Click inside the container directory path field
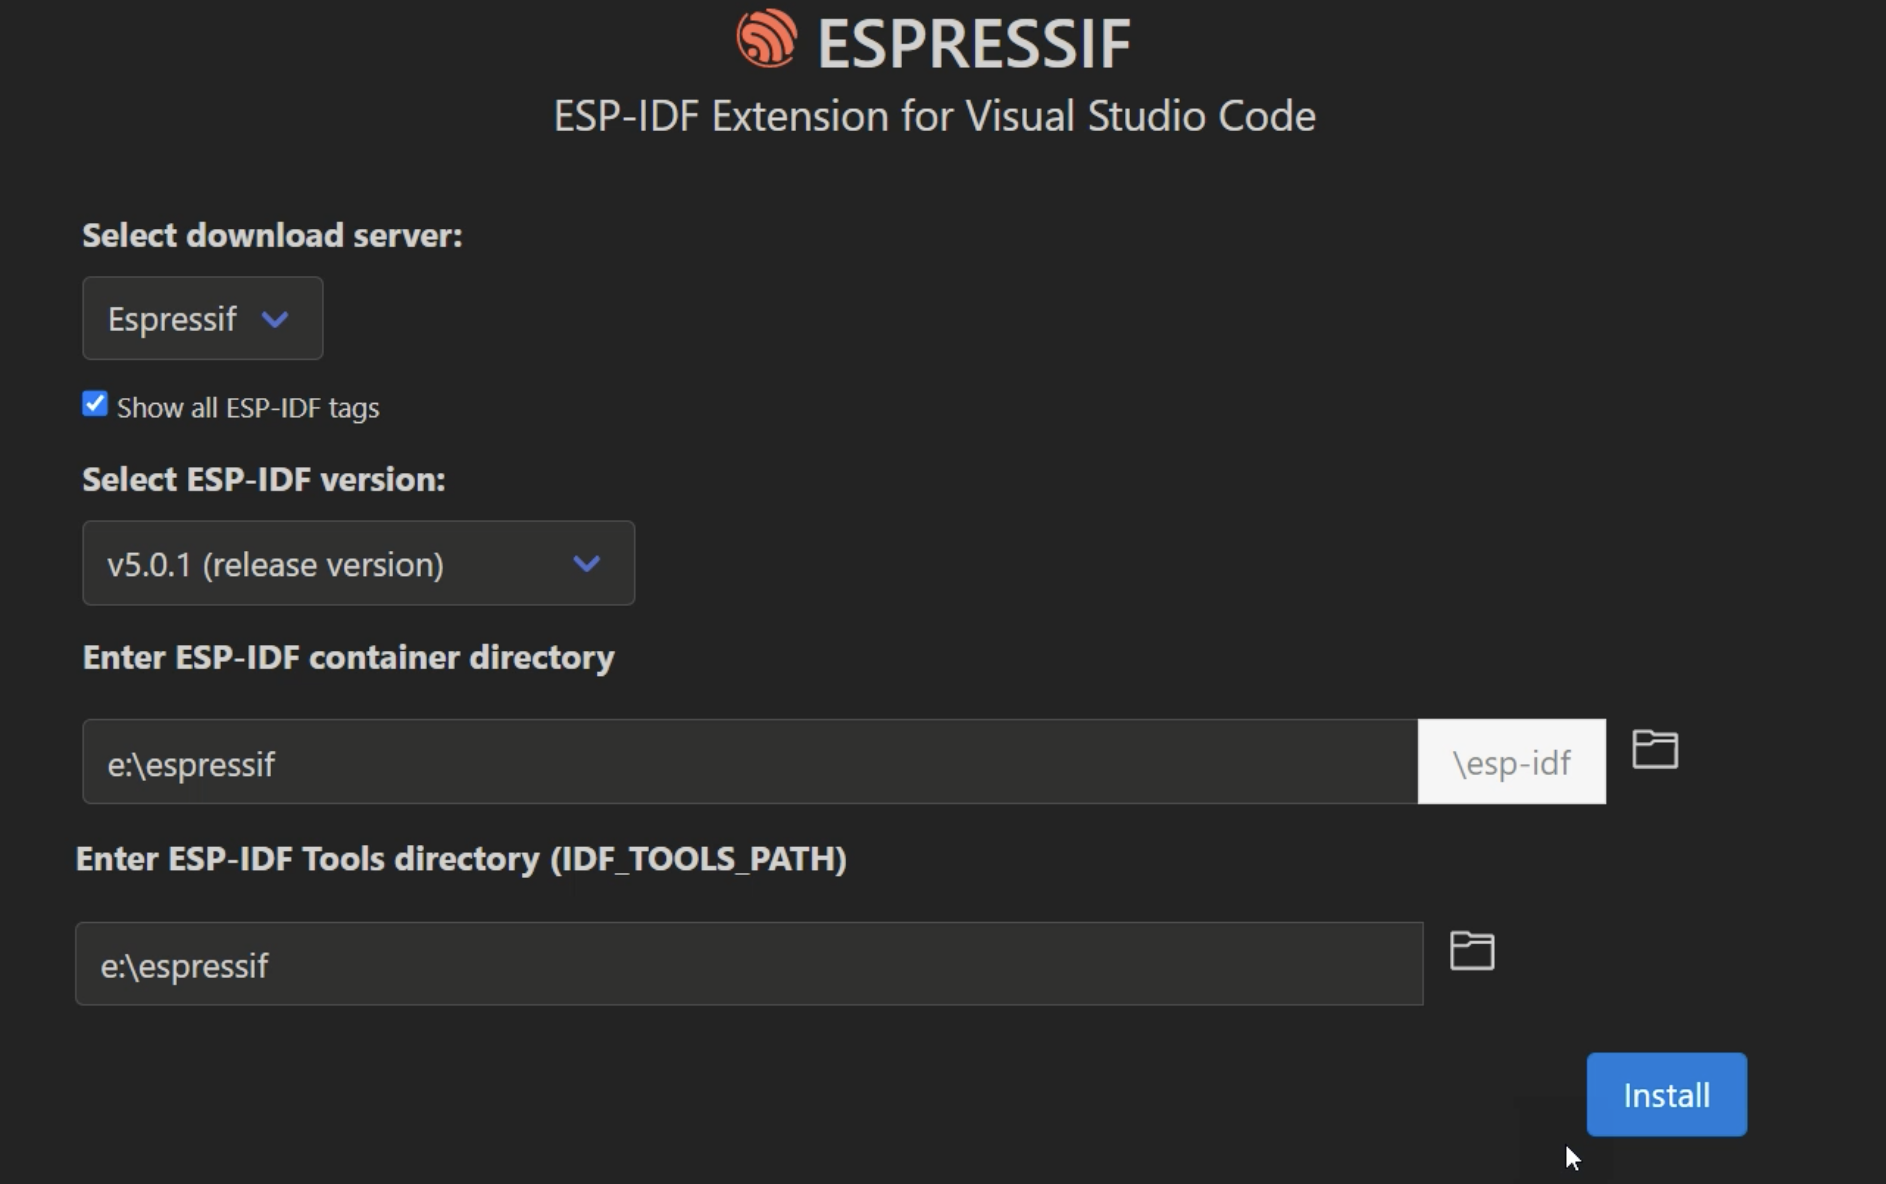 tap(700, 762)
